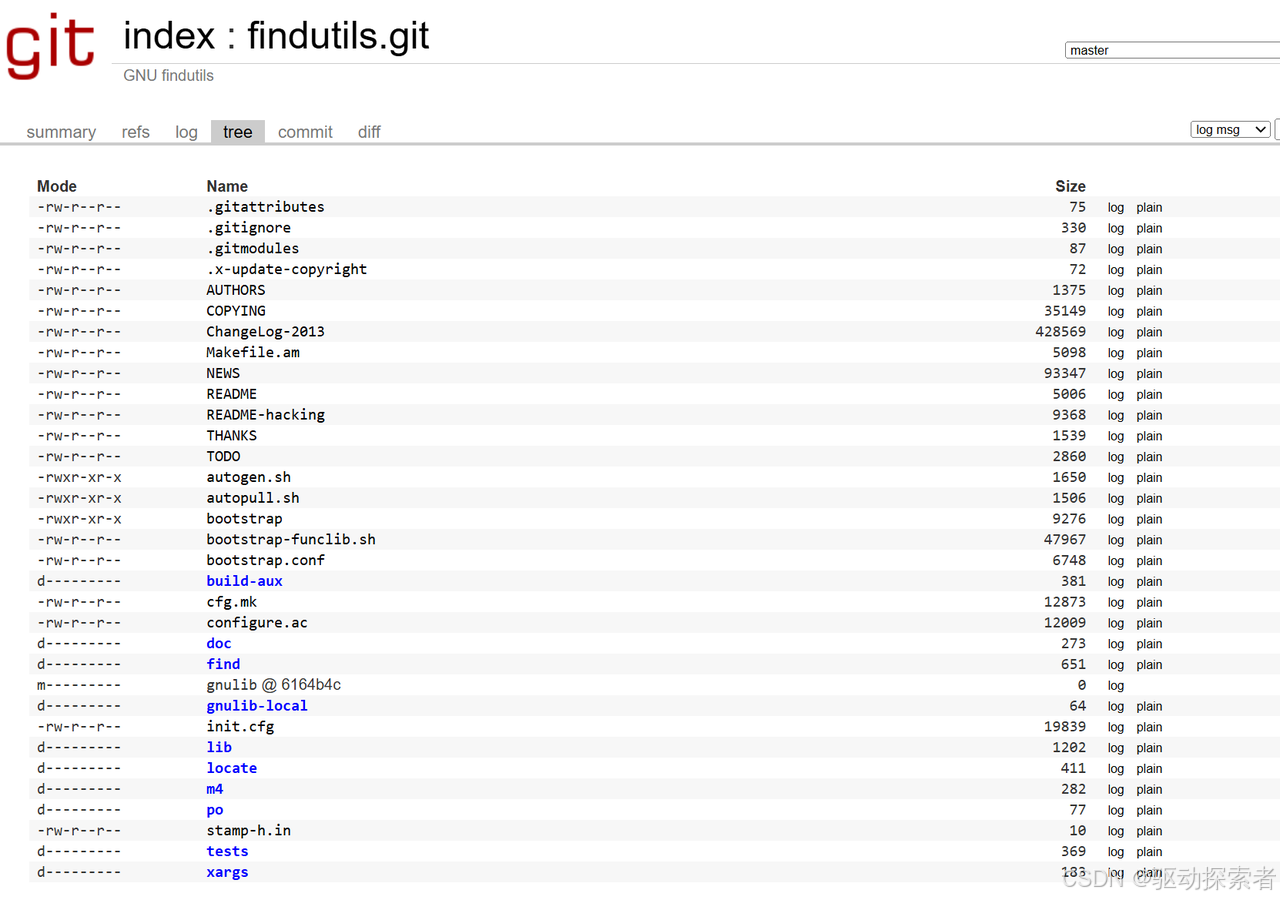Viewport: 1280px width, 900px height.
Task: Open the Makefile.am file
Action: coord(253,352)
